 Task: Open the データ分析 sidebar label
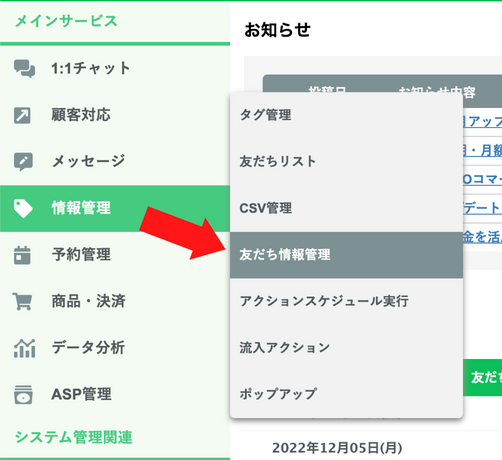tap(88, 348)
